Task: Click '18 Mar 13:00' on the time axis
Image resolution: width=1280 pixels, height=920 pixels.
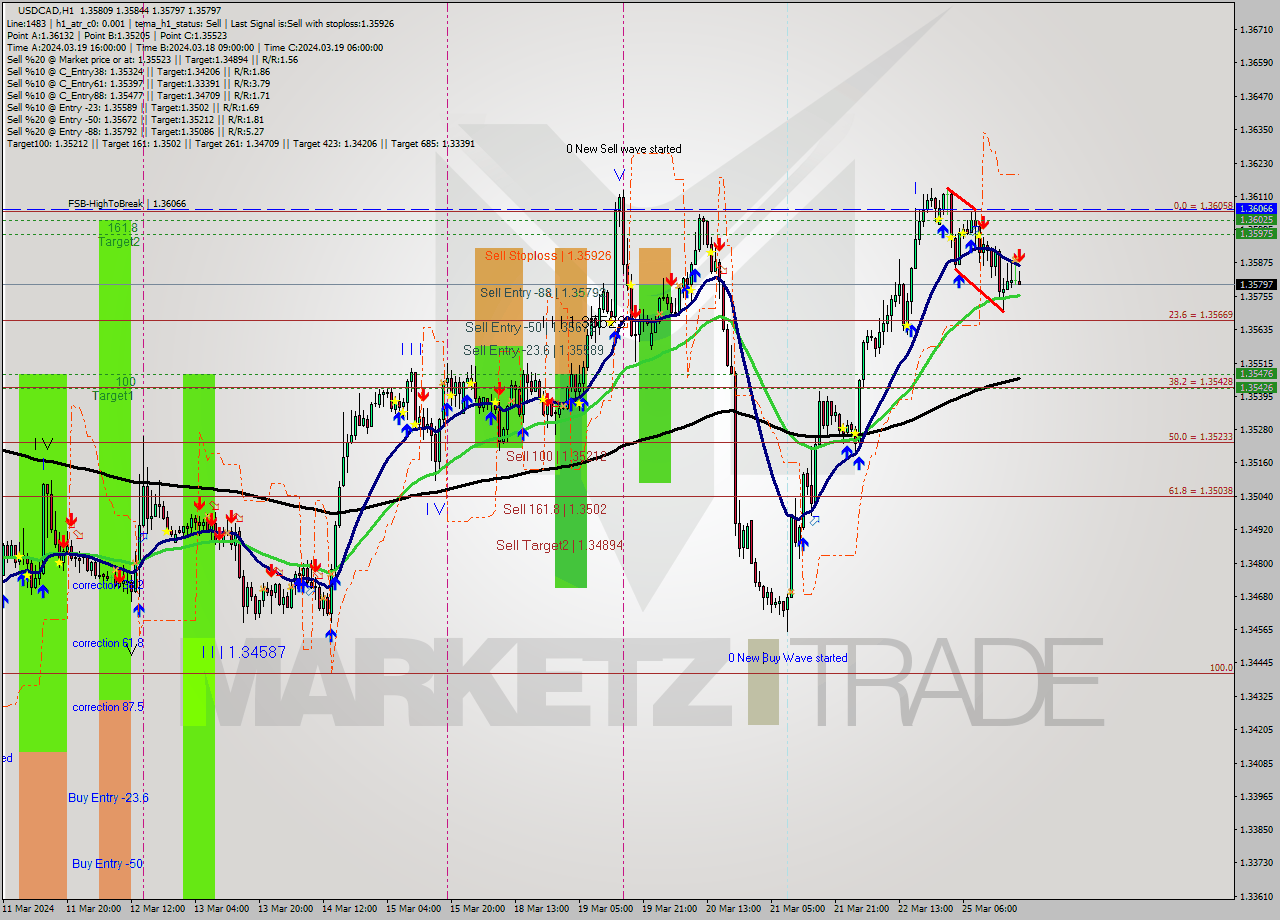Action: coord(541,909)
